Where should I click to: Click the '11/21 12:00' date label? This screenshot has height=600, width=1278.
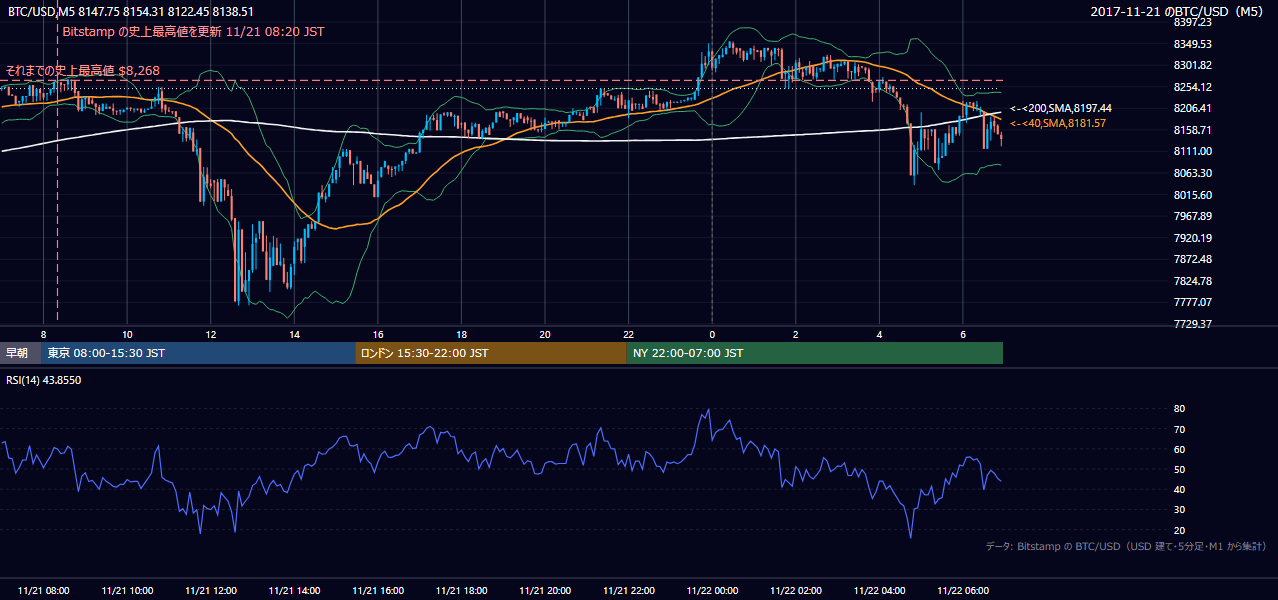tap(211, 590)
